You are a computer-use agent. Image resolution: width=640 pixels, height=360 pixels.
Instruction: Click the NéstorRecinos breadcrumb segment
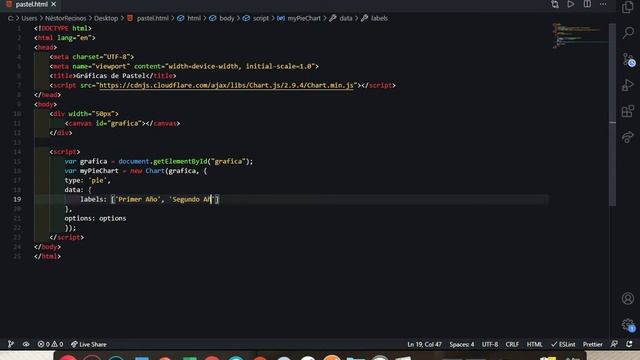coord(65,18)
